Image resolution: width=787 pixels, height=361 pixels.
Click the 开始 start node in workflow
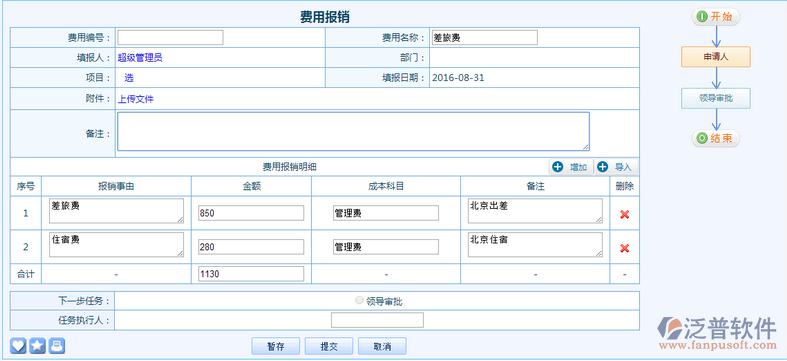coord(716,17)
